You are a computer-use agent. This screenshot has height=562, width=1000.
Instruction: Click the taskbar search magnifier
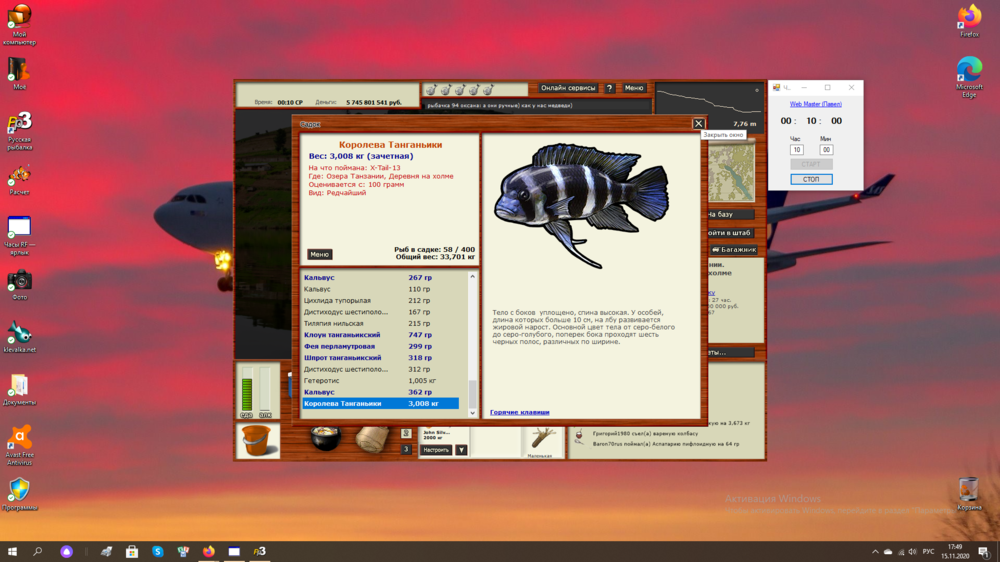(x=38, y=552)
